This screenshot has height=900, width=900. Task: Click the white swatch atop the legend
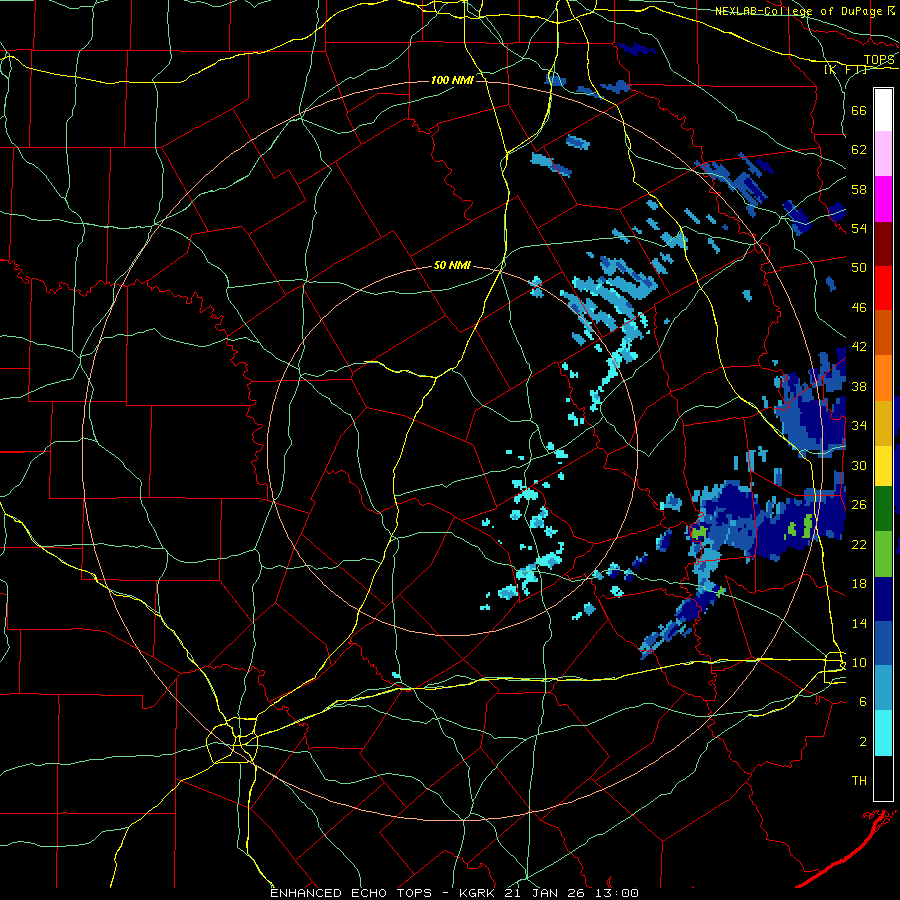tap(883, 110)
